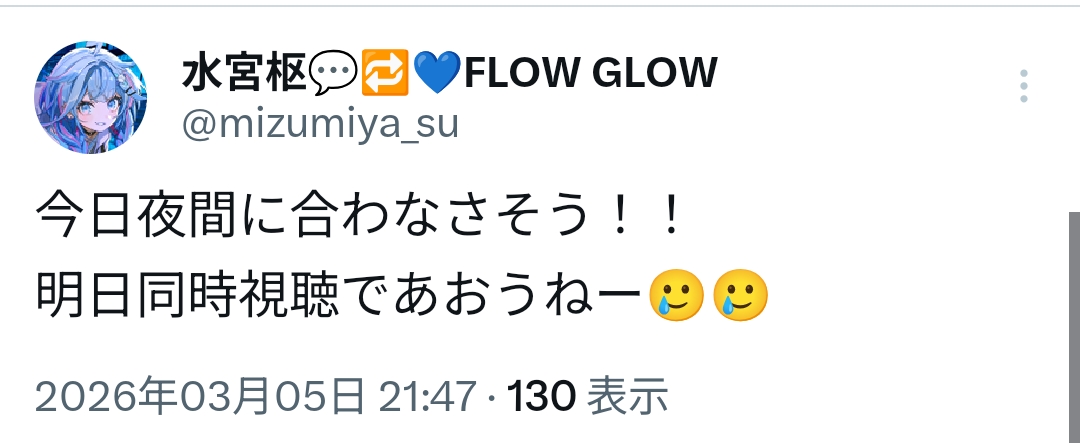Click the speech bubble emoji in the name
The height and width of the screenshot is (443, 1080).
[333, 73]
